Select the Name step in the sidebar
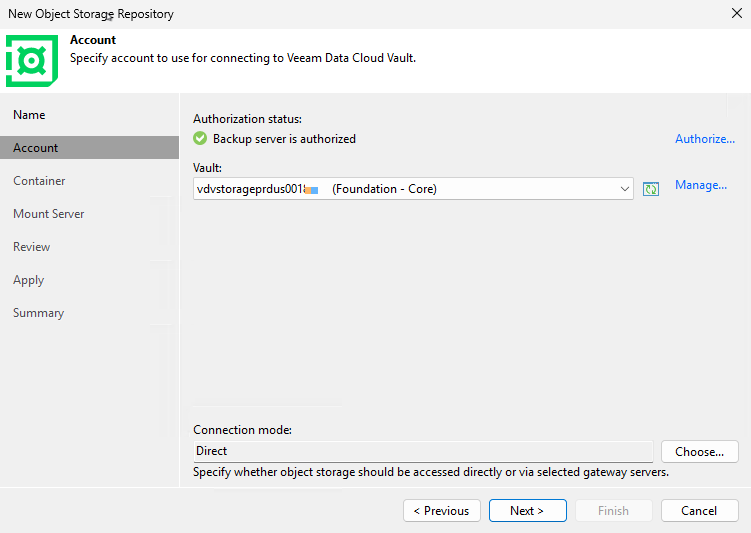This screenshot has height=533, width=751. (x=29, y=115)
